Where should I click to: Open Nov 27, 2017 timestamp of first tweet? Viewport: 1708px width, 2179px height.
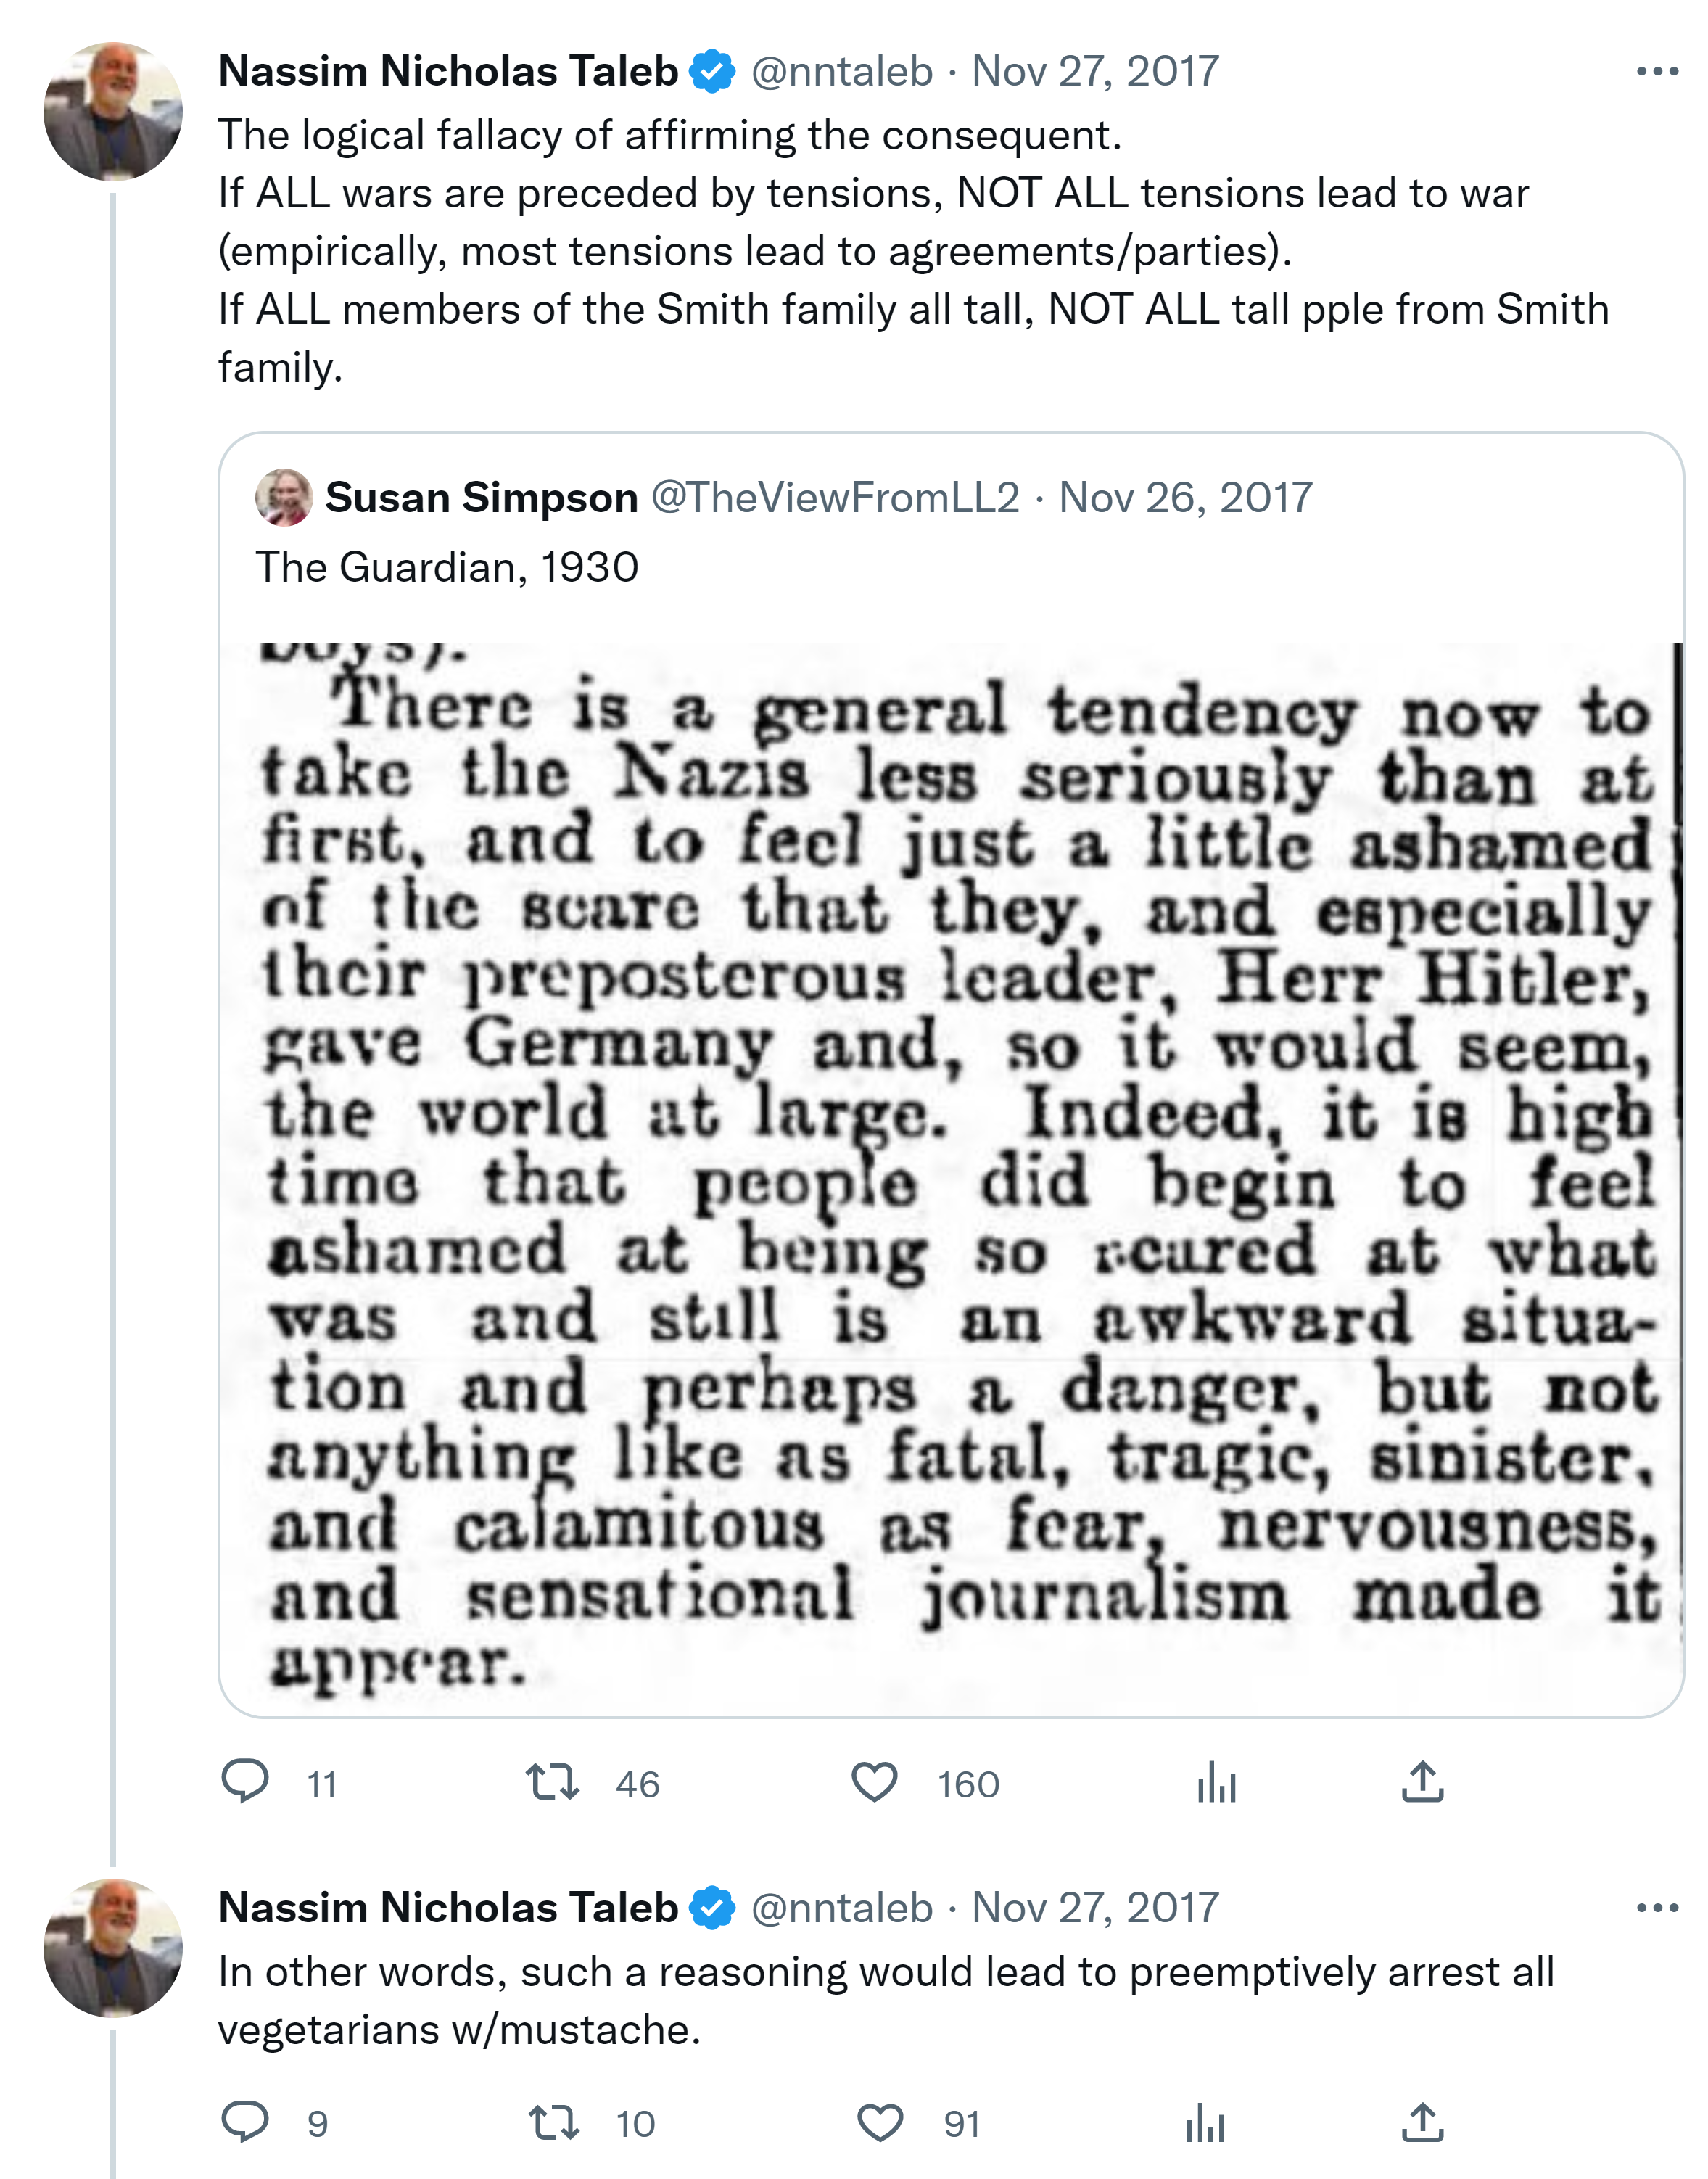pyautogui.click(x=1095, y=71)
